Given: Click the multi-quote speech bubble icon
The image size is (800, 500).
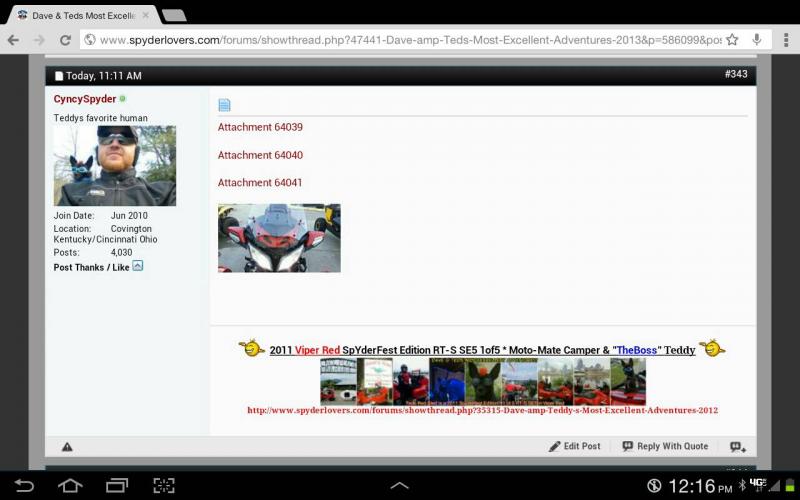Looking at the screenshot, I should click(738, 447).
